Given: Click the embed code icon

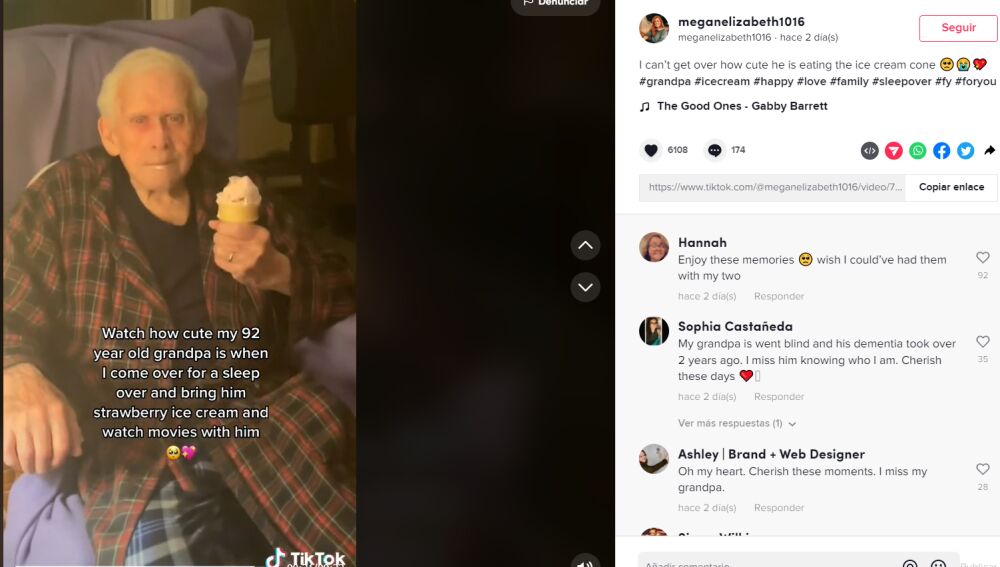Looking at the screenshot, I should (869, 151).
